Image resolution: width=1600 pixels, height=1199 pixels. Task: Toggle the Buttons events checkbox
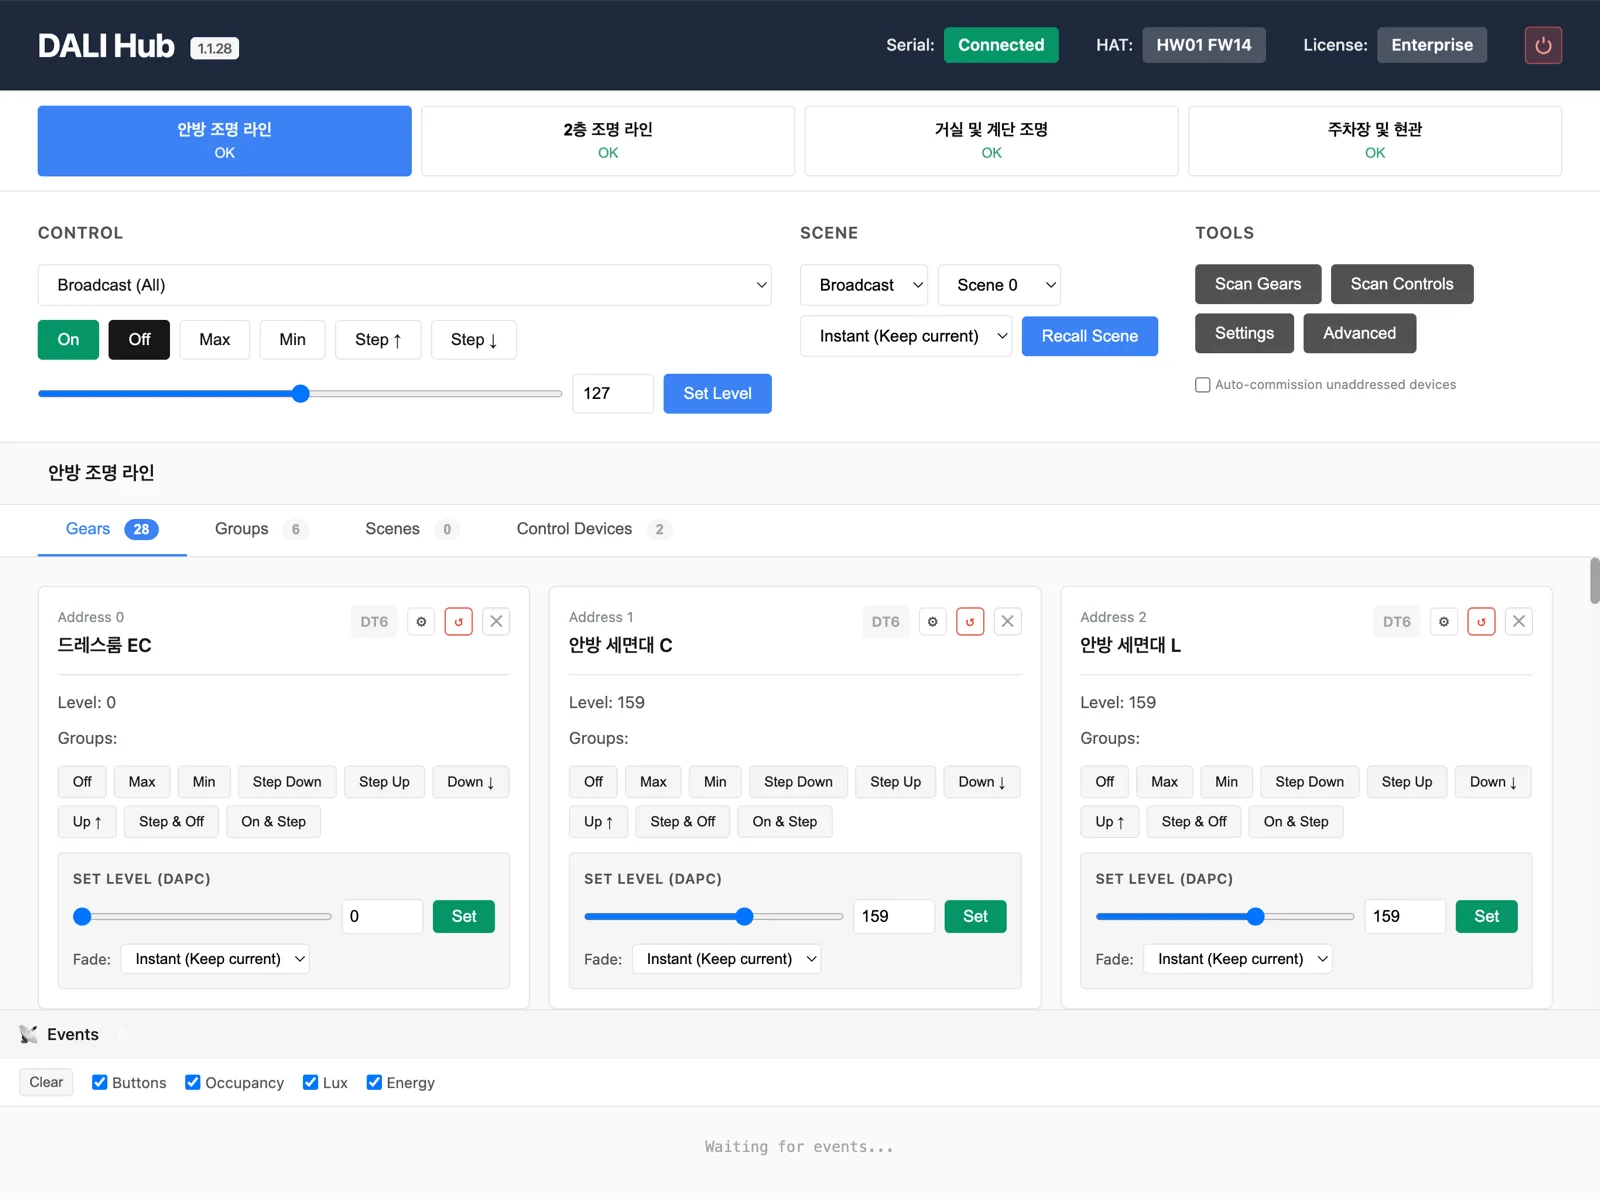(x=100, y=1082)
